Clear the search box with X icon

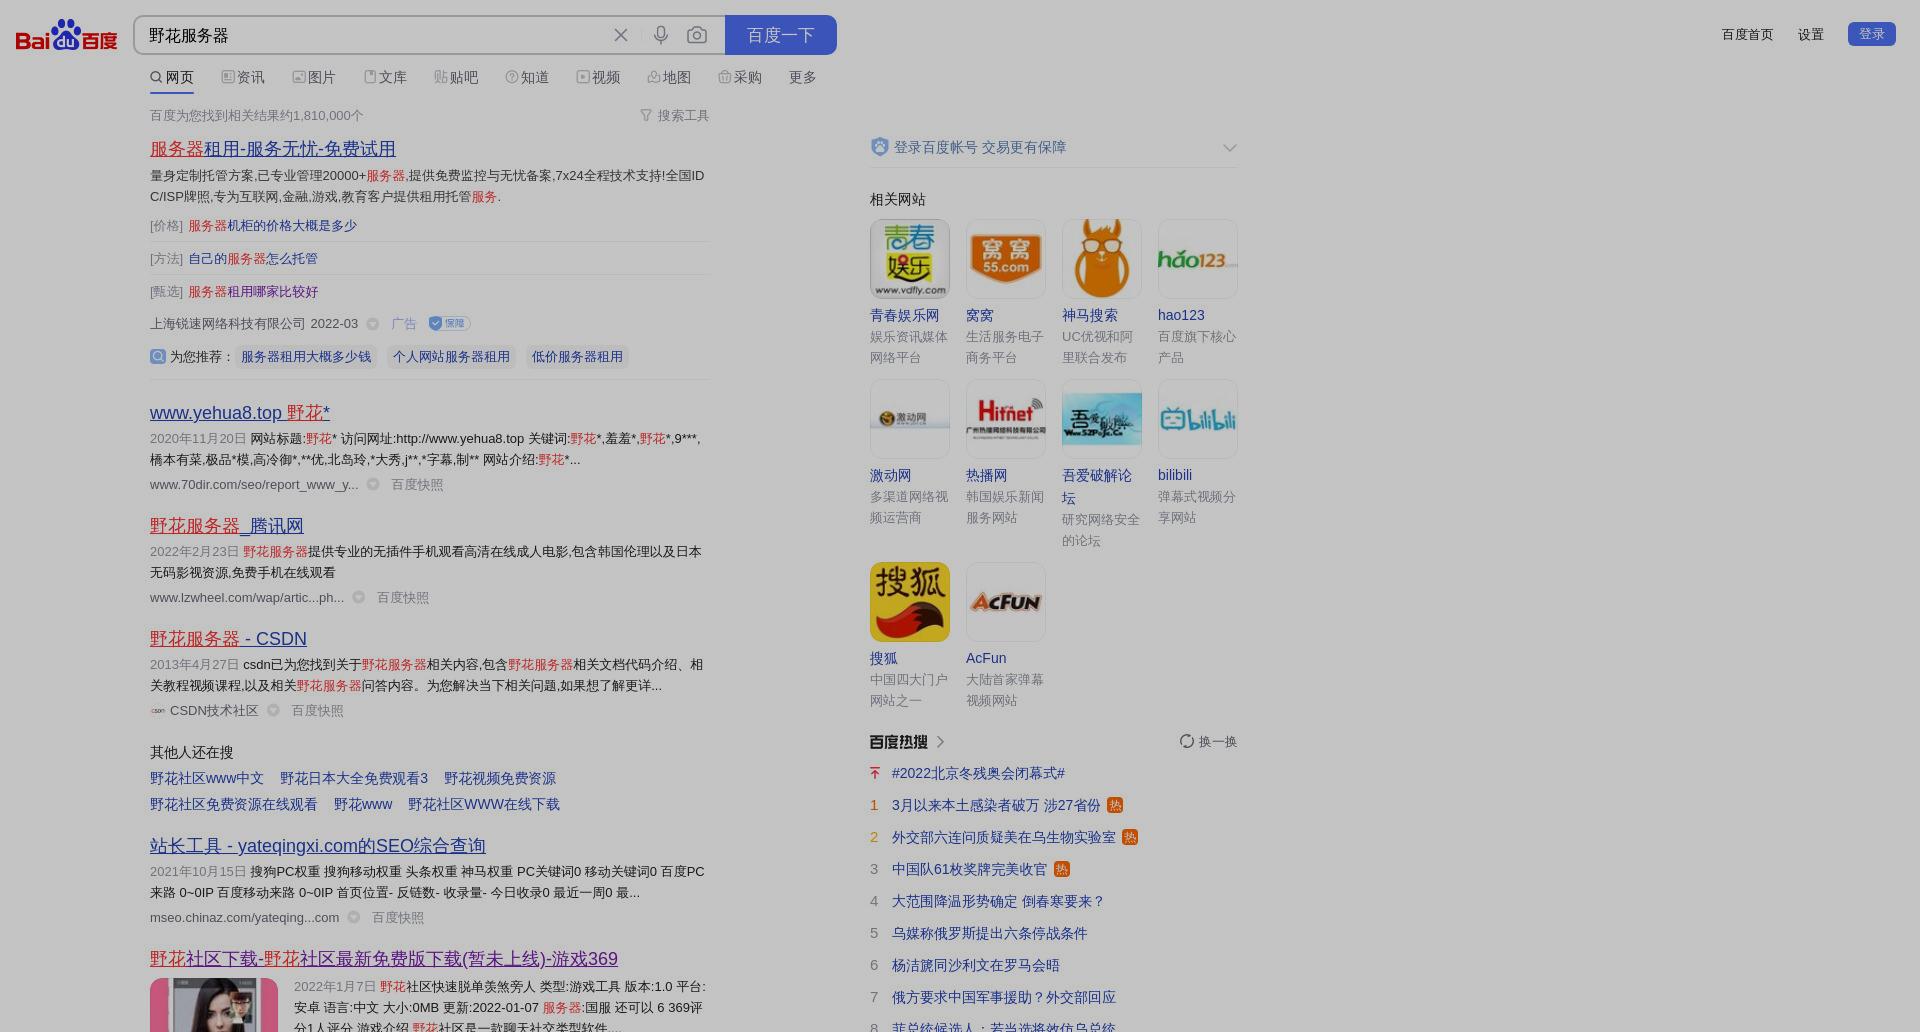pos(621,35)
